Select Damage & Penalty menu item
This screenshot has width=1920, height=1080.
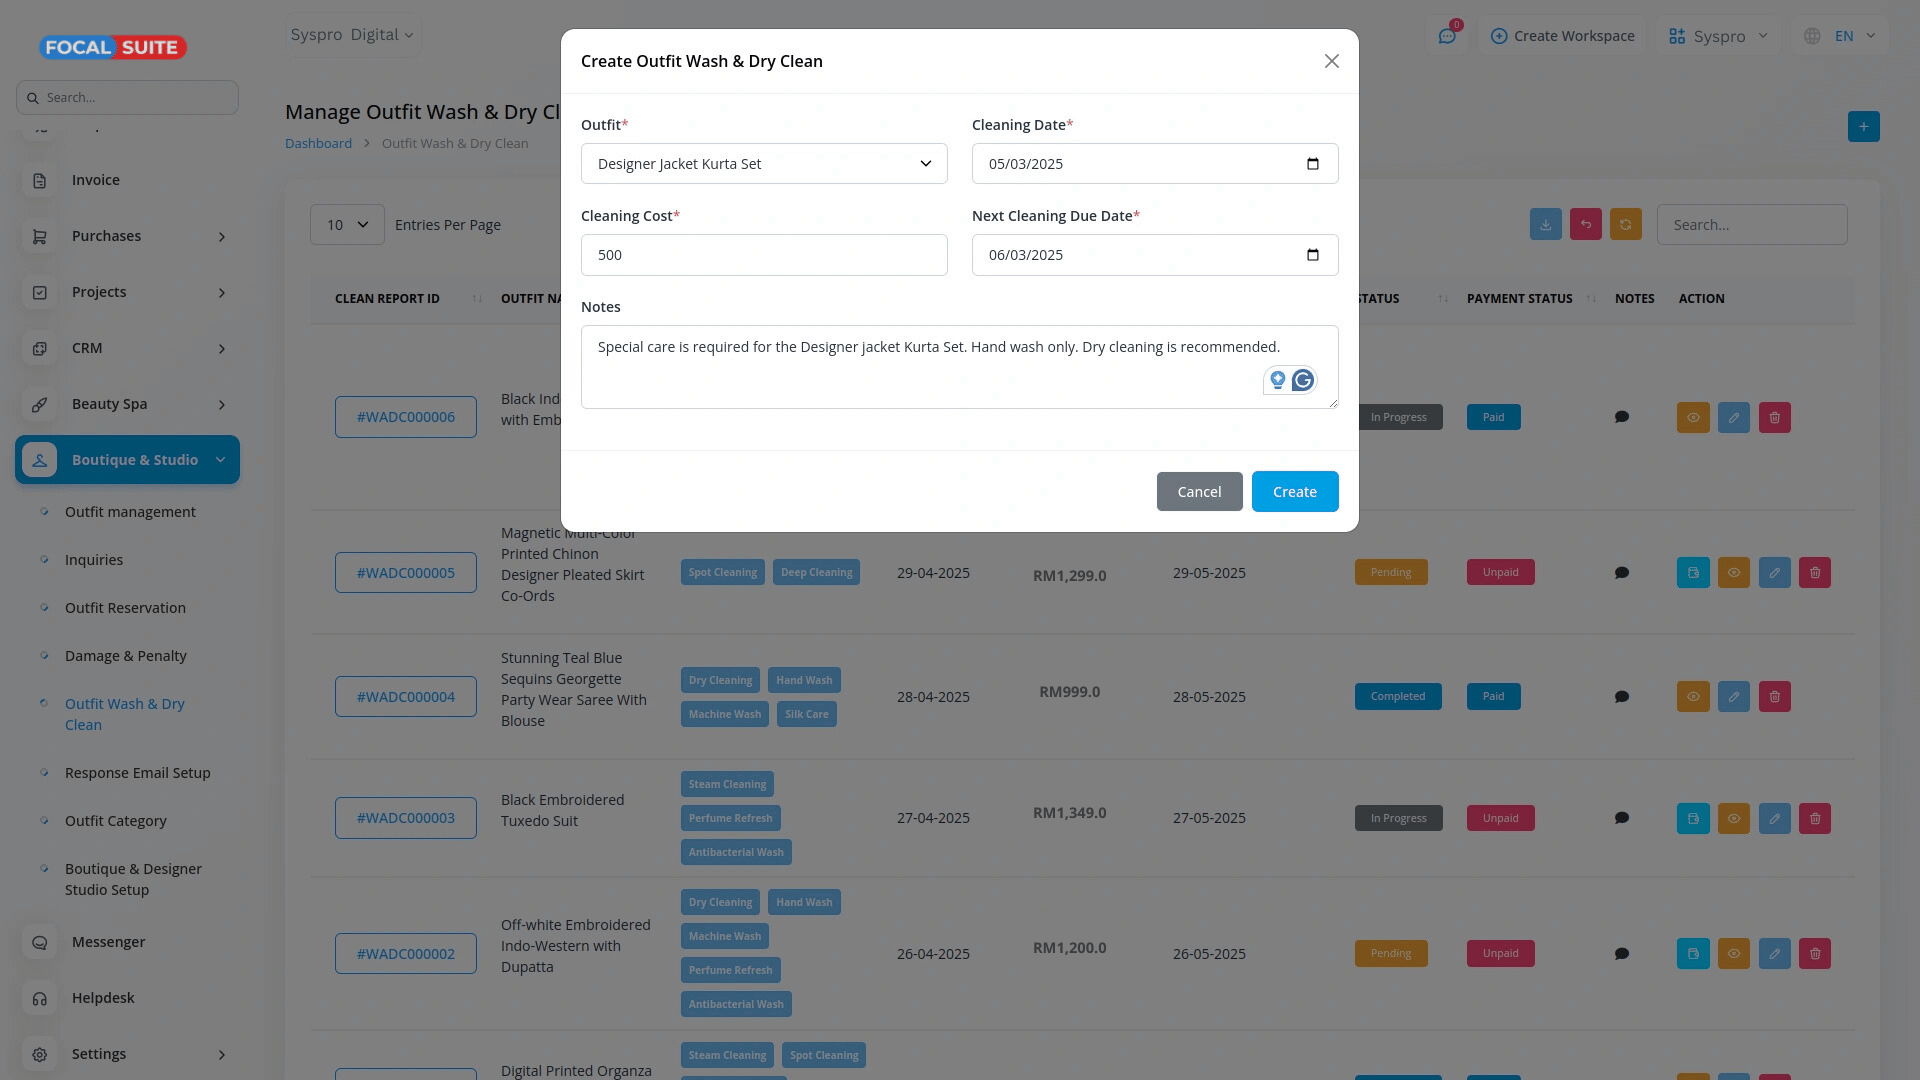coord(126,656)
